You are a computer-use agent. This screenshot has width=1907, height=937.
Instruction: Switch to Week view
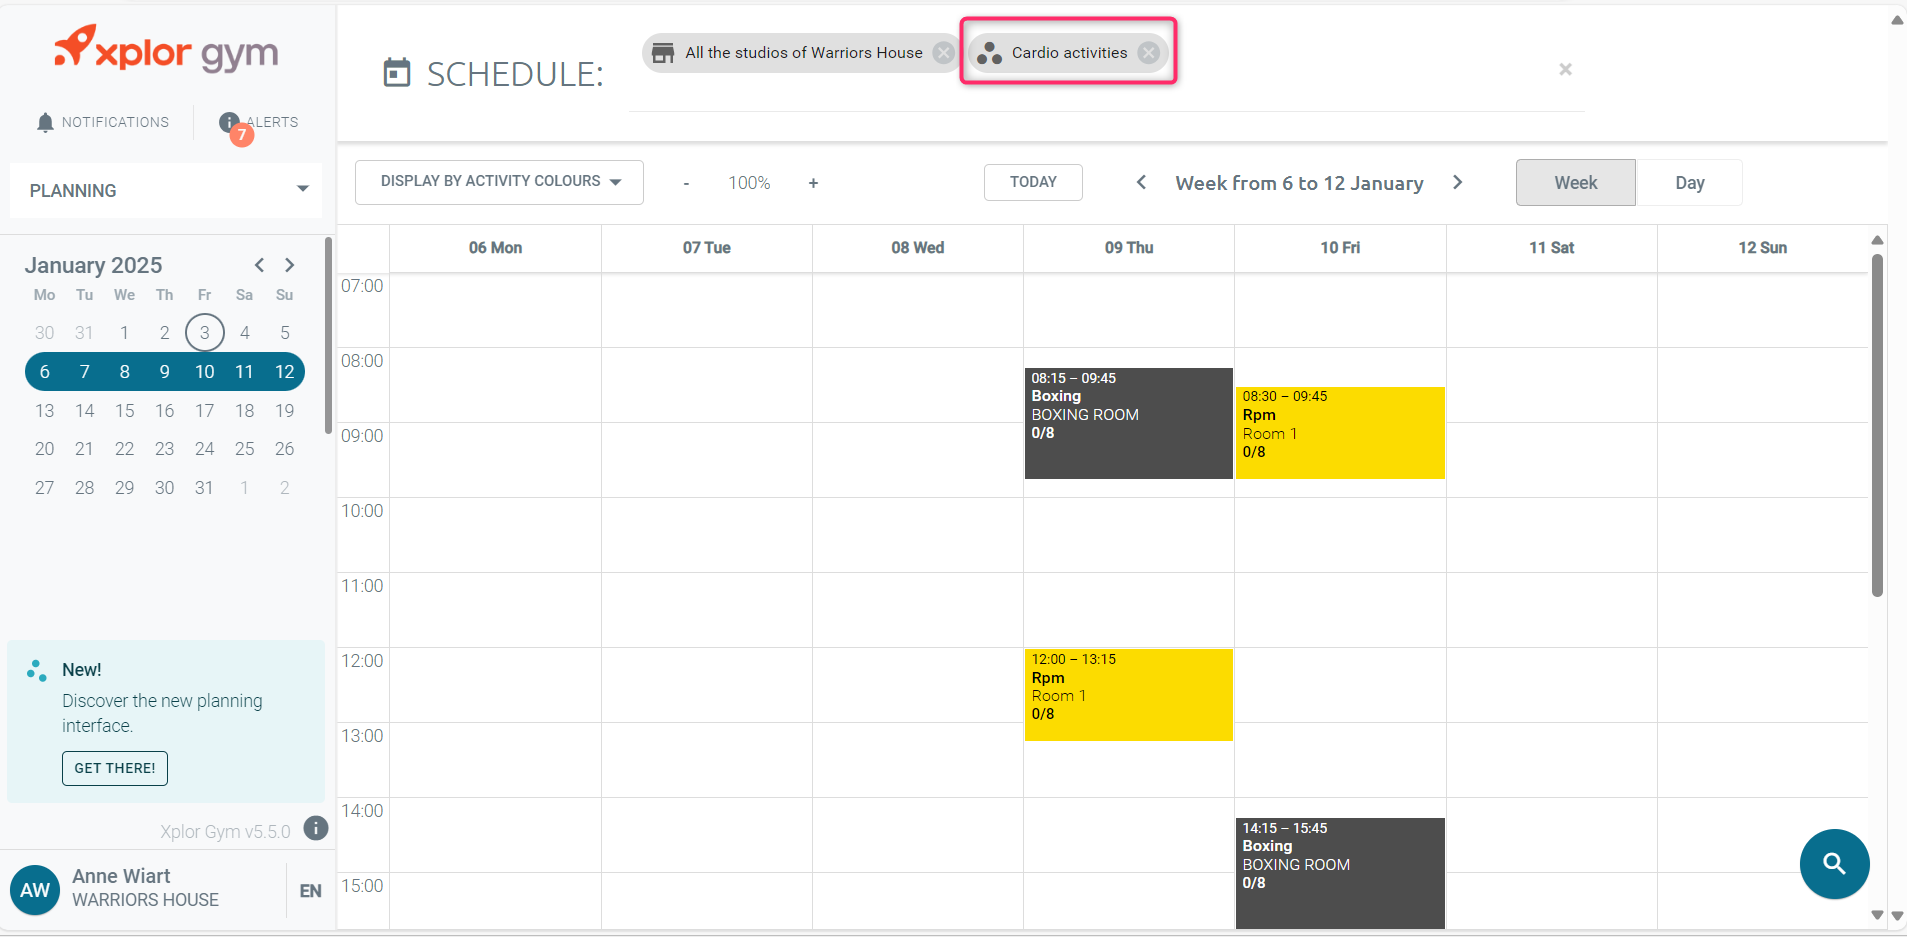pyautogui.click(x=1575, y=183)
